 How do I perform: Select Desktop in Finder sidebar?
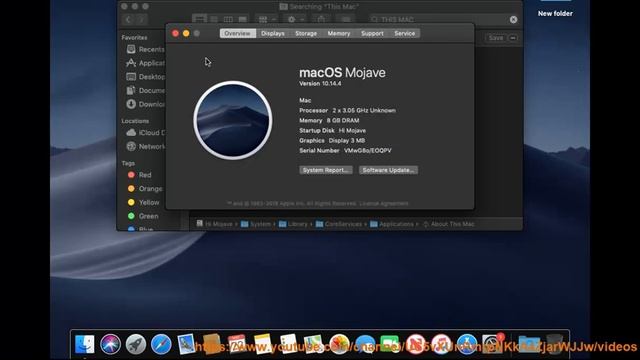click(x=145, y=77)
